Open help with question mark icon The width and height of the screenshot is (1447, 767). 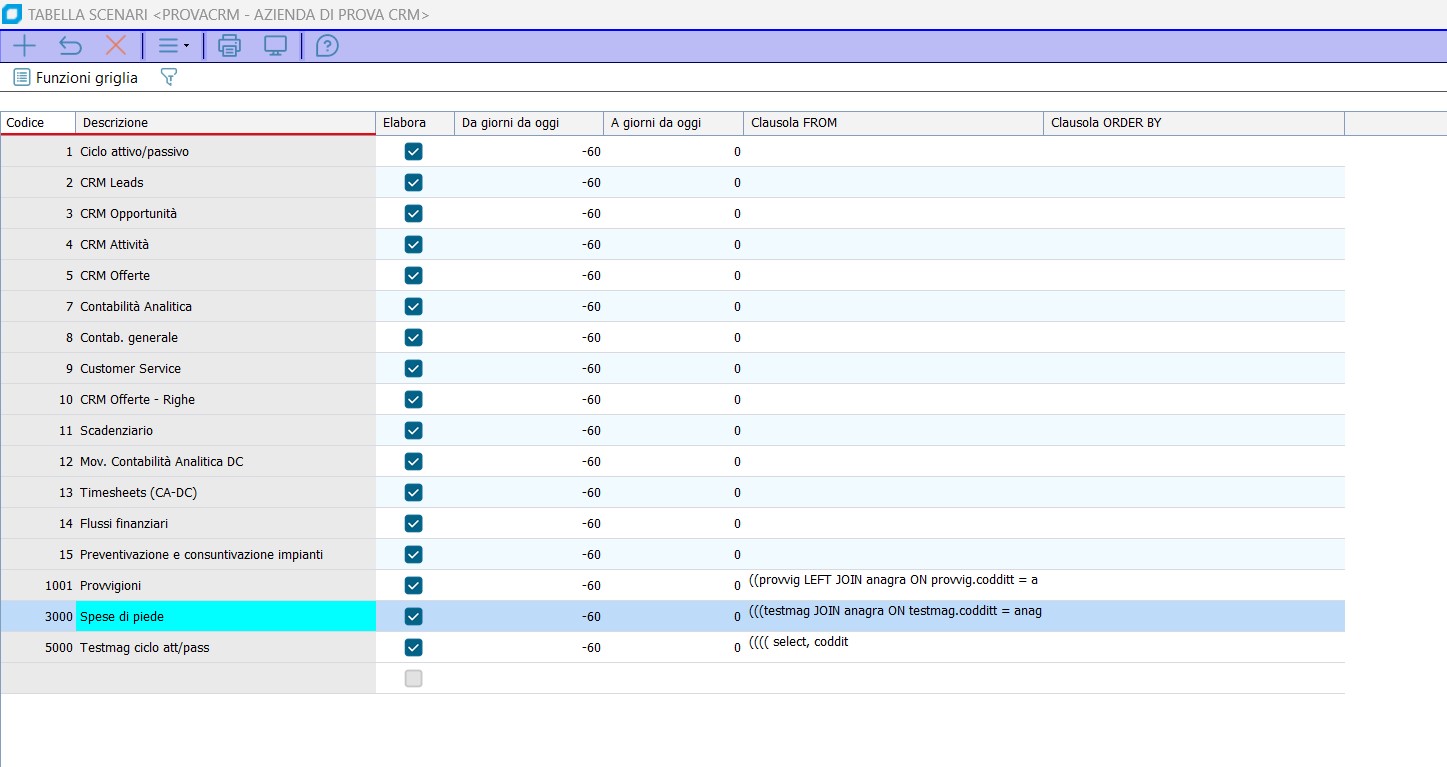click(x=327, y=46)
